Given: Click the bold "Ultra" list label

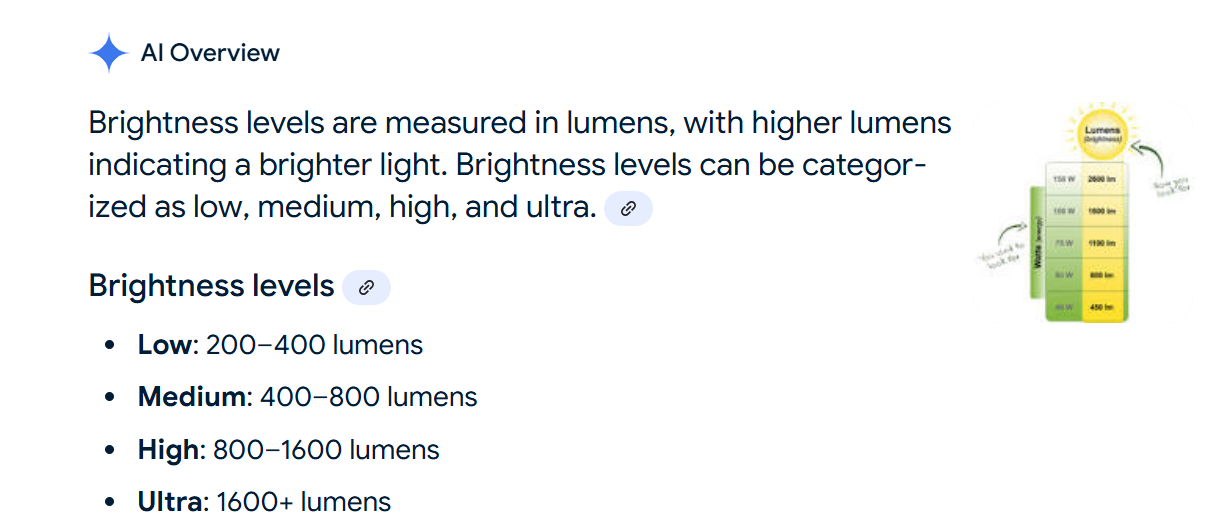Looking at the screenshot, I should [170, 501].
